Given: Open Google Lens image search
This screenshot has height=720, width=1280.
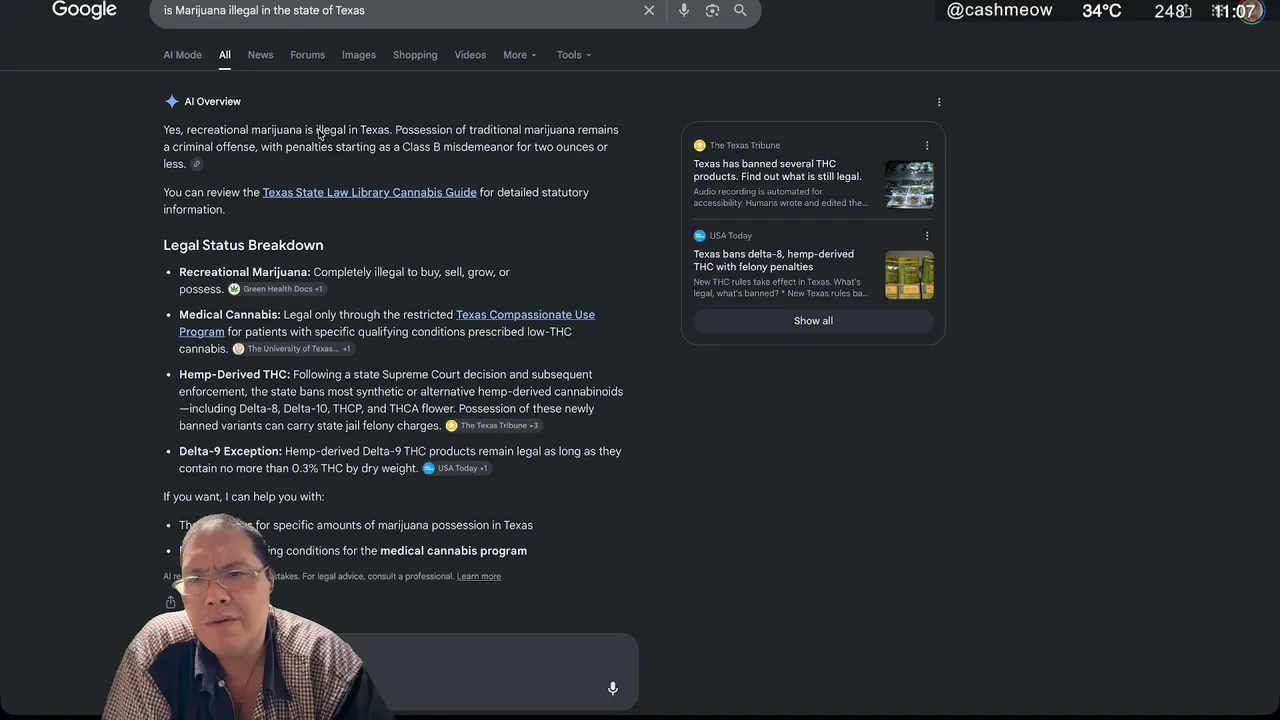Looking at the screenshot, I should [x=712, y=10].
